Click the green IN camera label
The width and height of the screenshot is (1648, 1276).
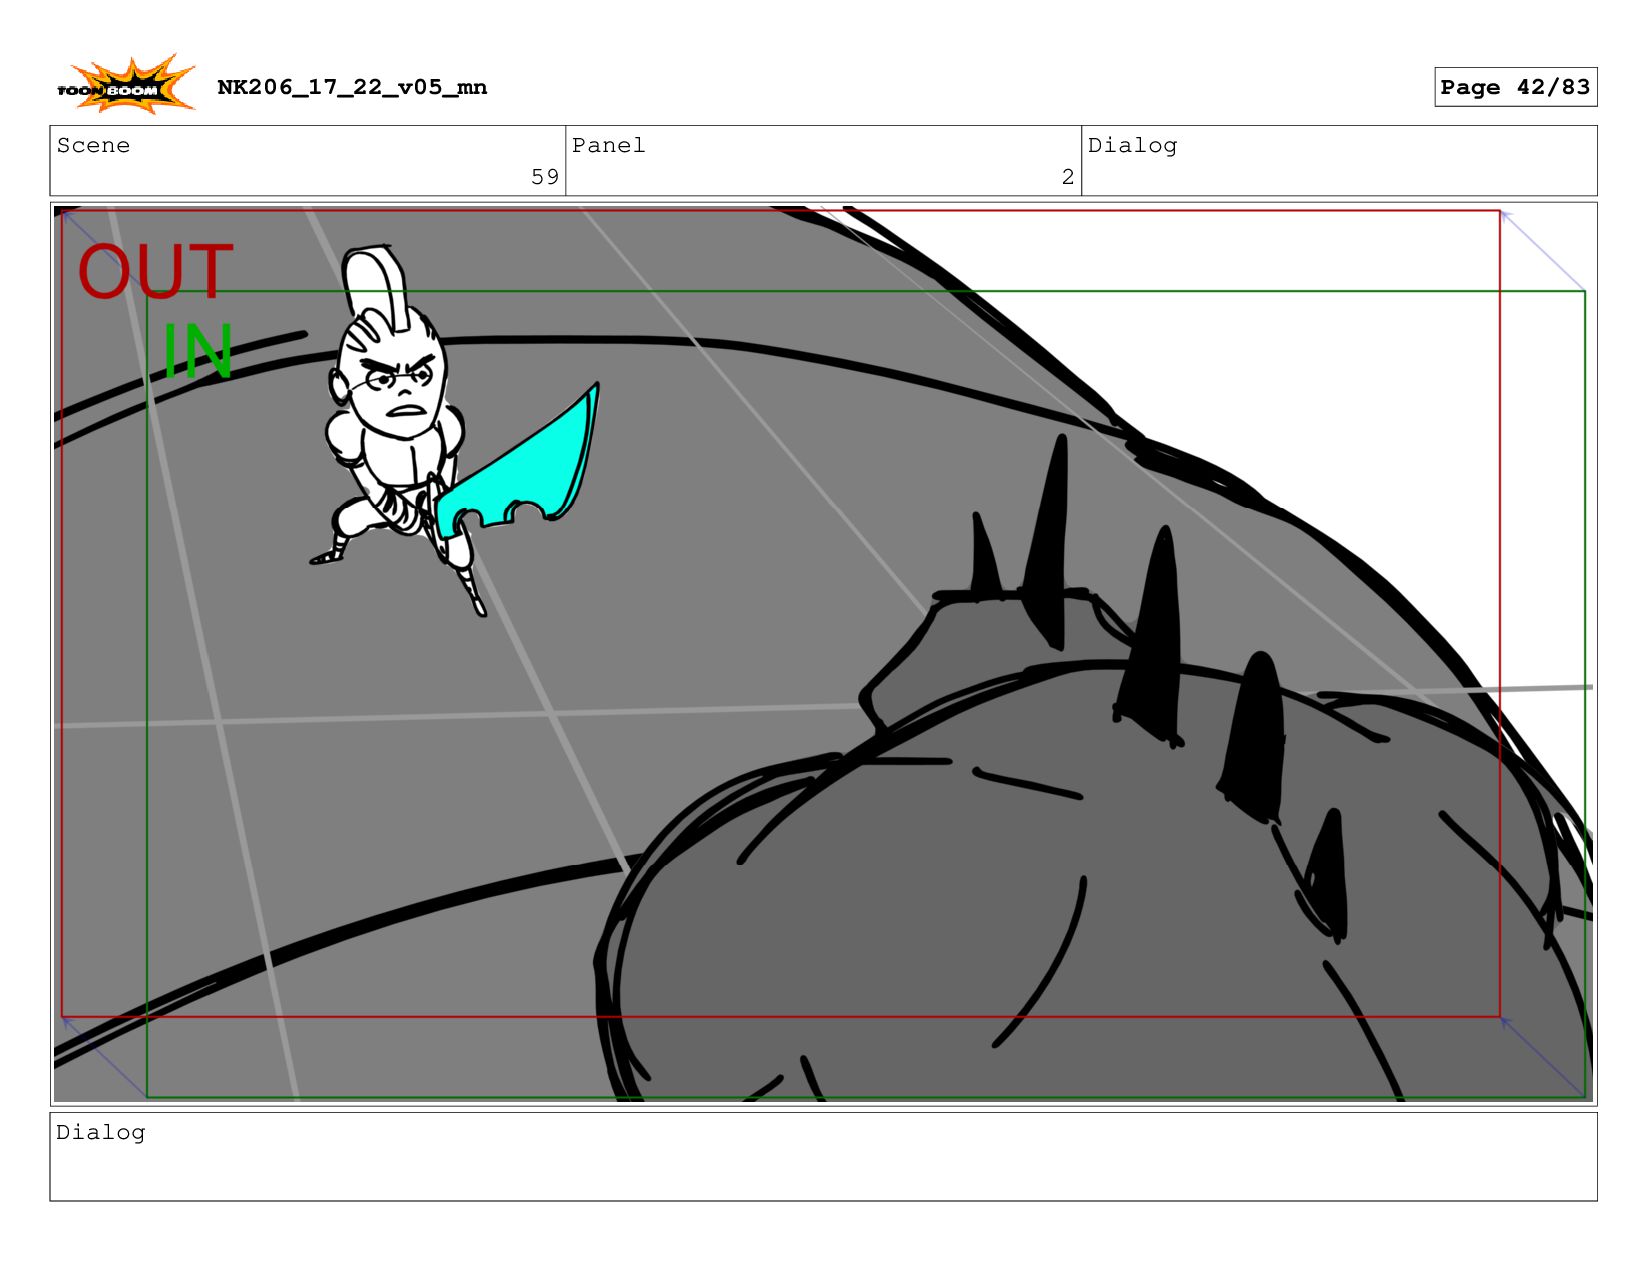click(x=197, y=351)
